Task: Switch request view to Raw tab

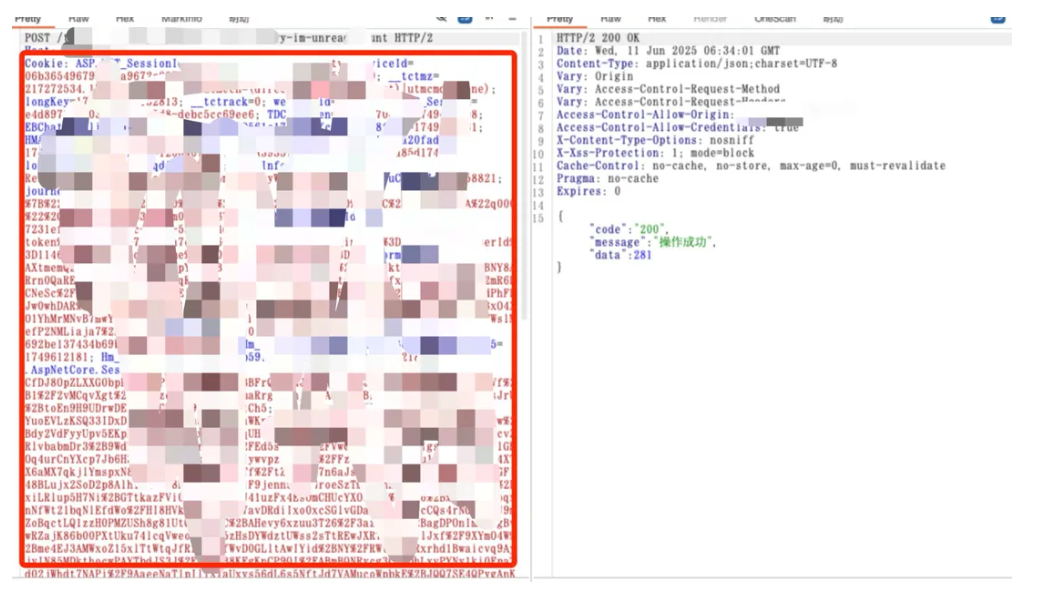Action: point(78,18)
